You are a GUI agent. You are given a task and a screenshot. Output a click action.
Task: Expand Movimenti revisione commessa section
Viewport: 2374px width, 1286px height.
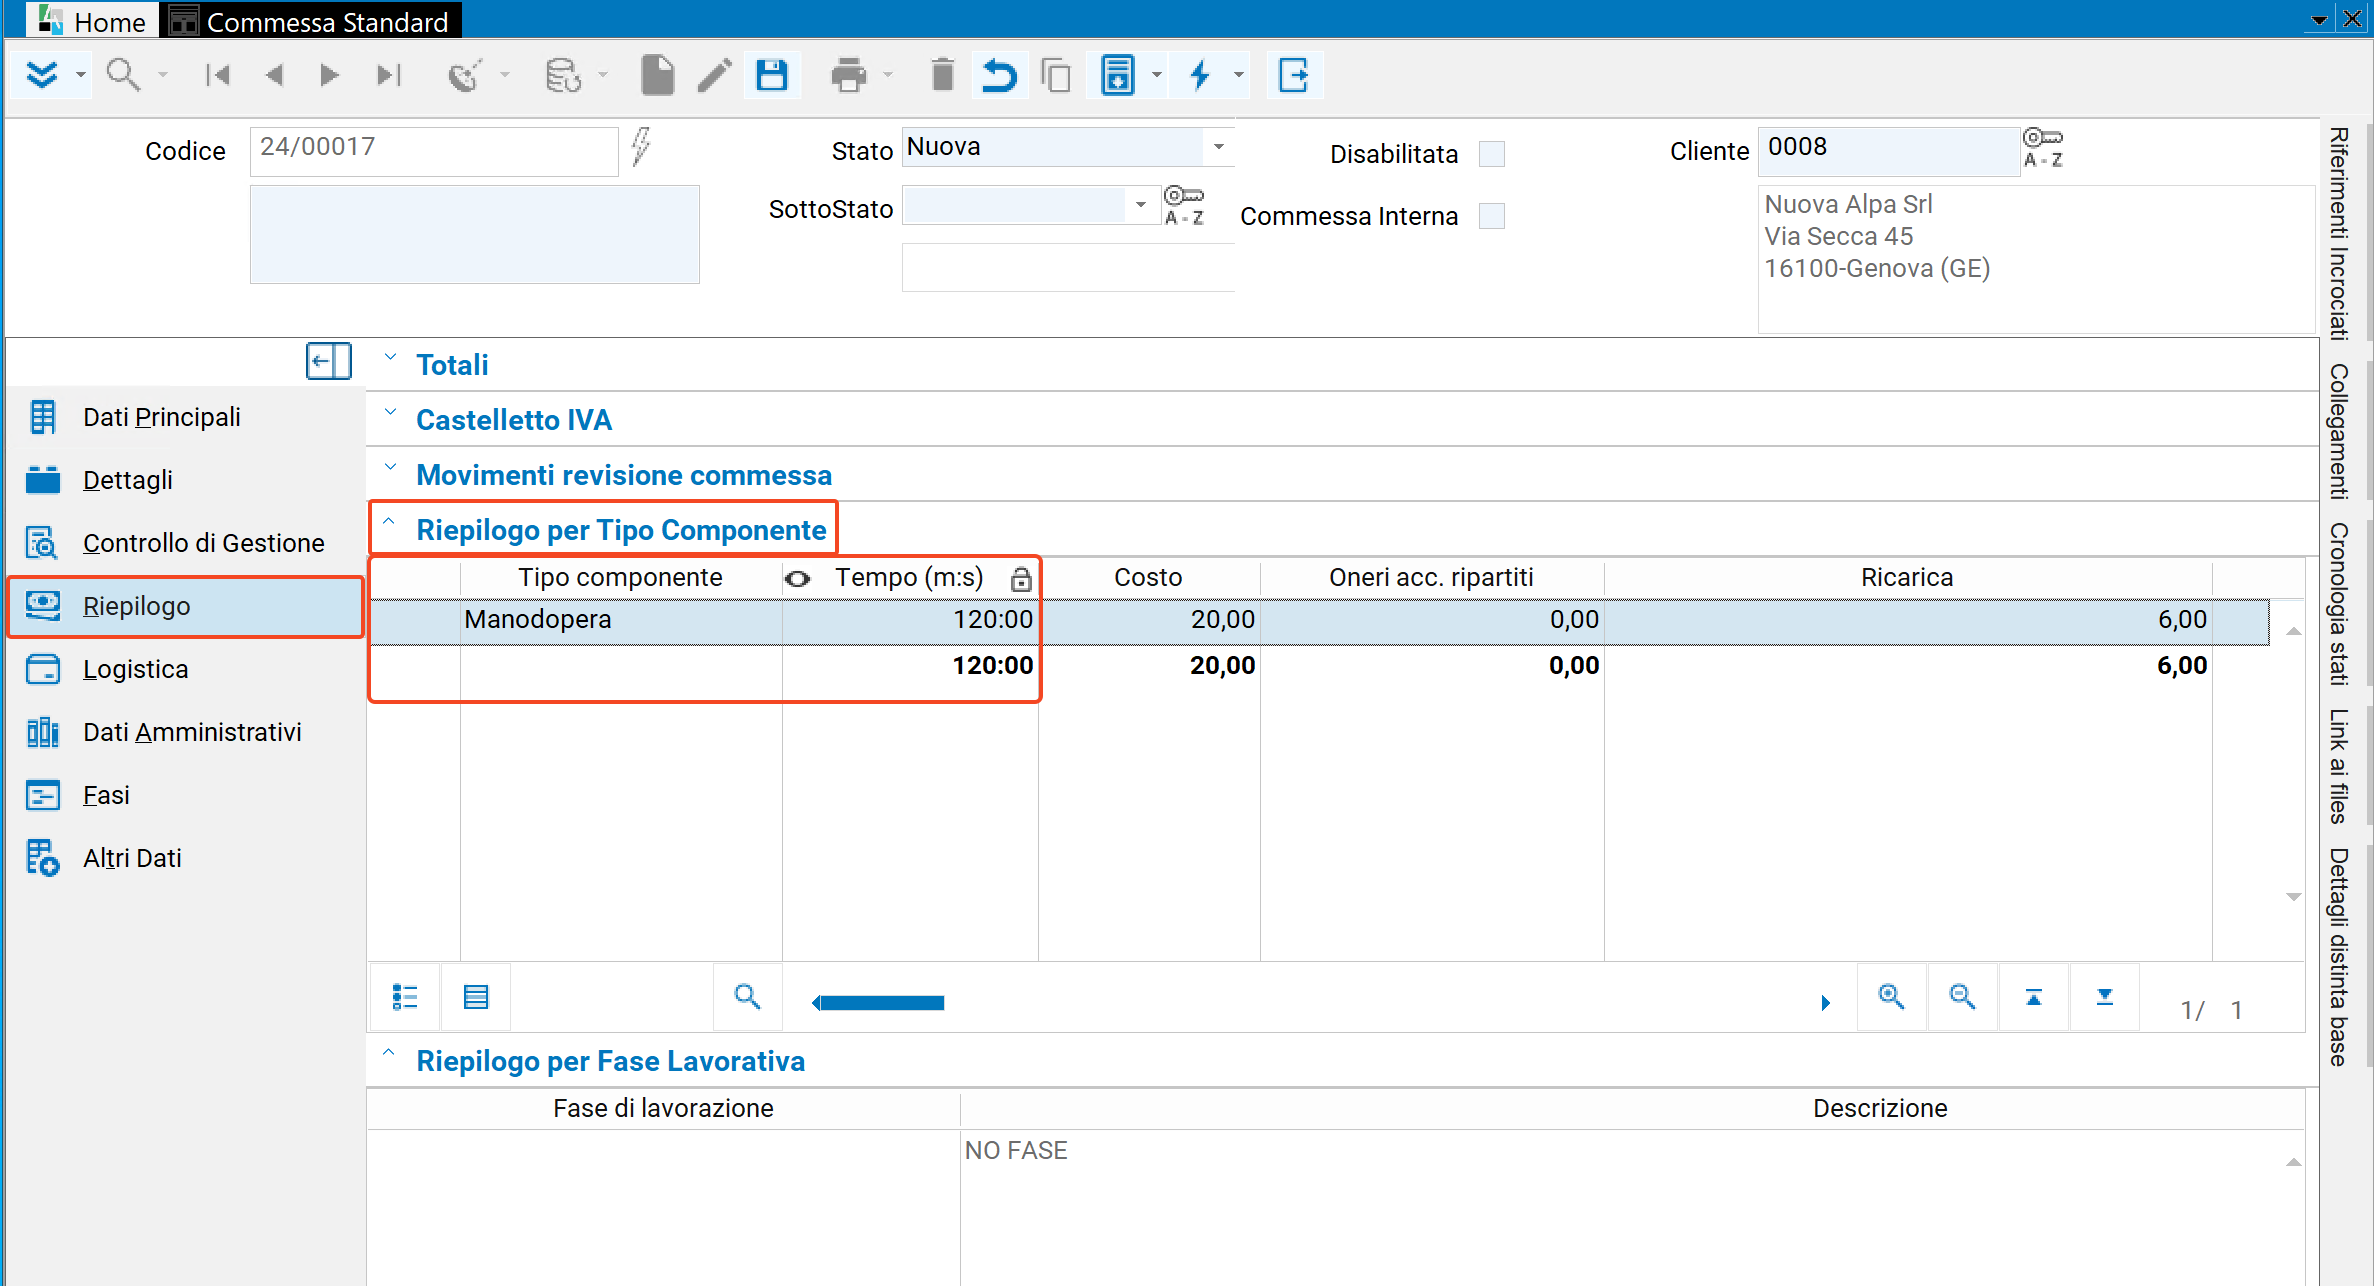pos(390,468)
